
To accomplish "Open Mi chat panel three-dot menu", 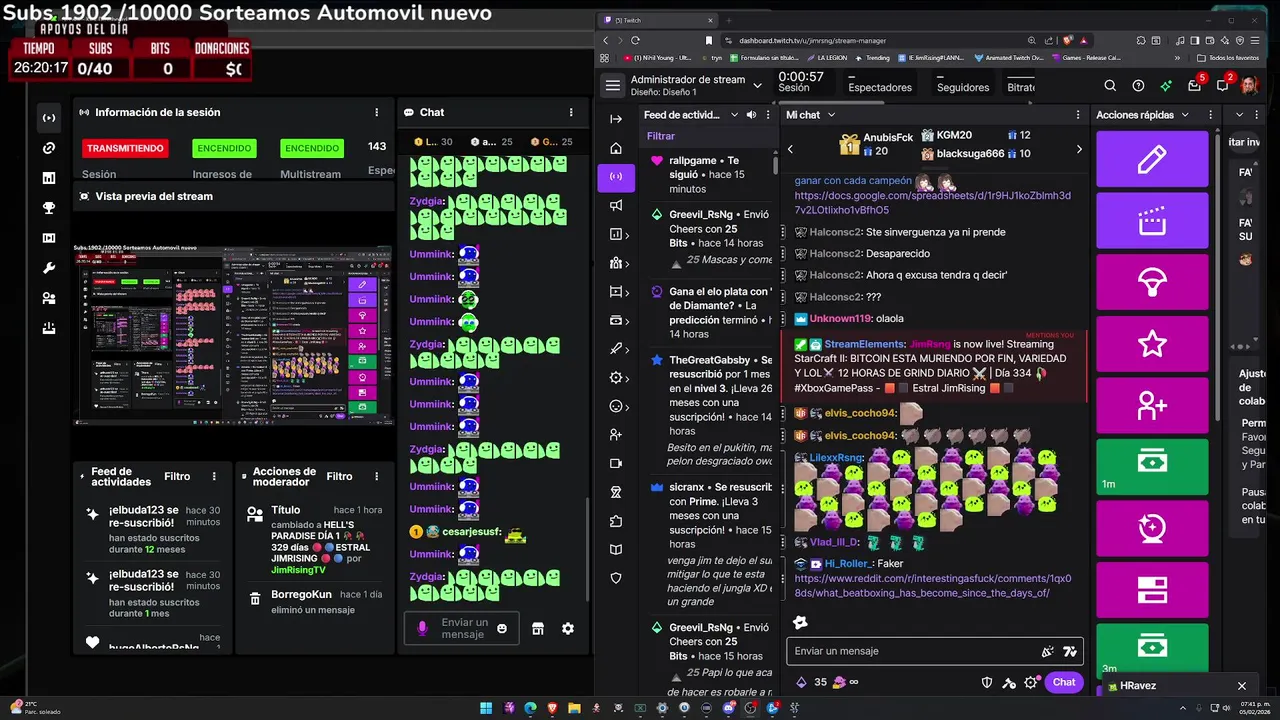I will click(1079, 115).
